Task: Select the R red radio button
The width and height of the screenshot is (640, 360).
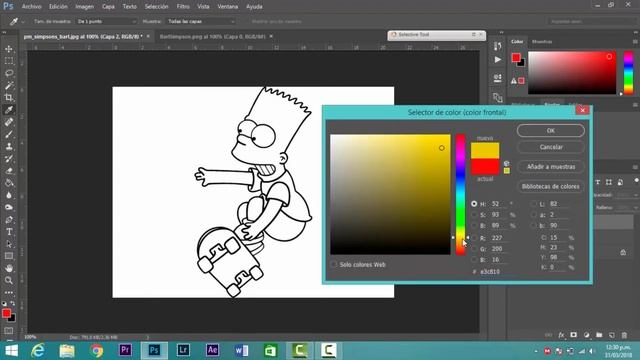Action: [474, 238]
